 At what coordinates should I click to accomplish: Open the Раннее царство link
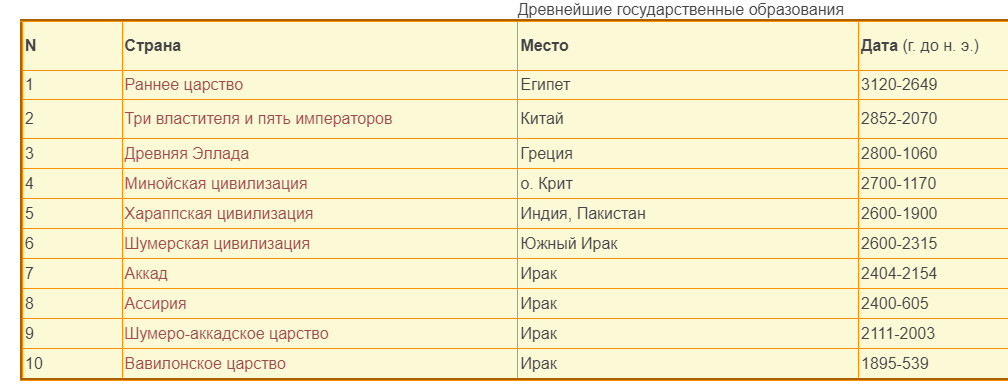[184, 85]
